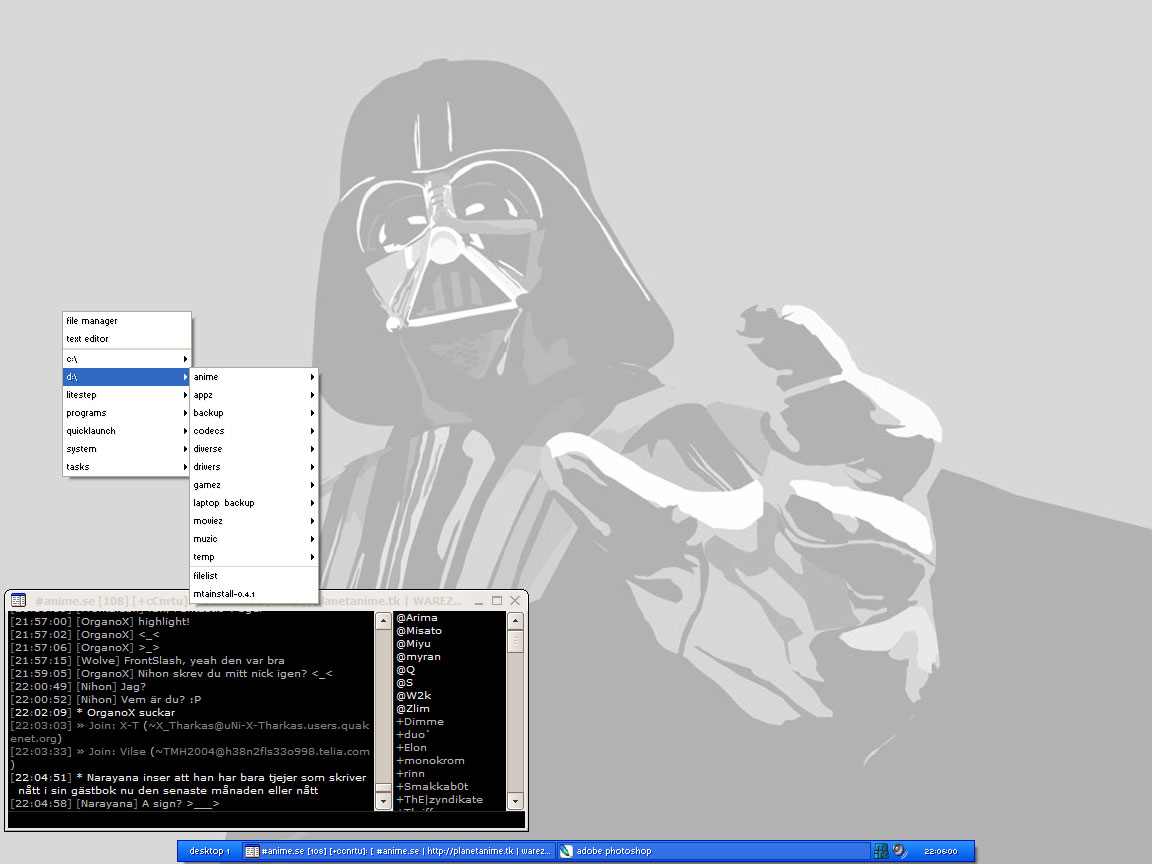The width and height of the screenshot is (1152, 864).
Task: Click the mIRC window title bar icon
Action: click(18, 600)
